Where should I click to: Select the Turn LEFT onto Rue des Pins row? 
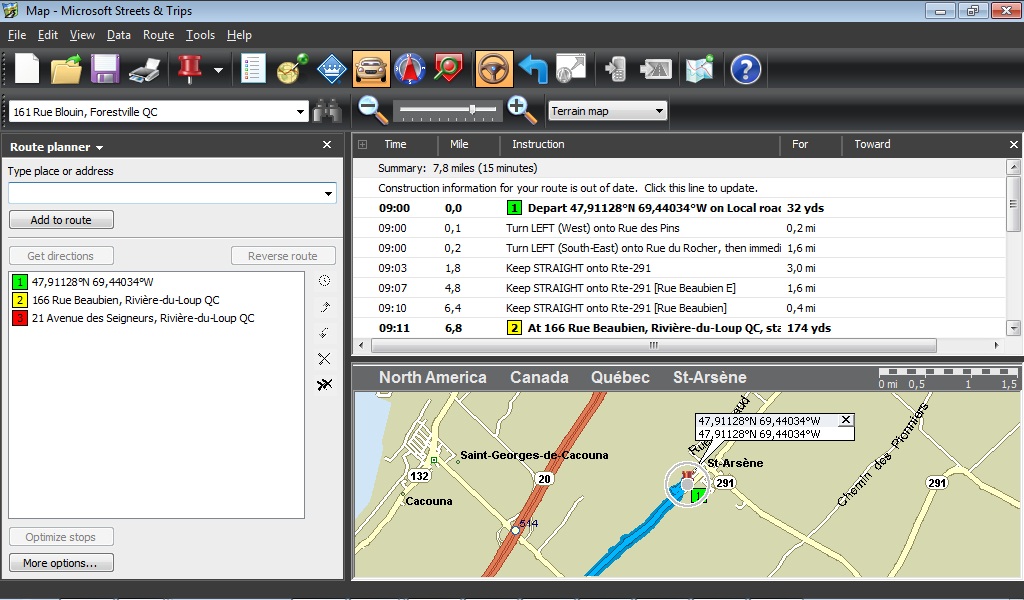point(679,228)
